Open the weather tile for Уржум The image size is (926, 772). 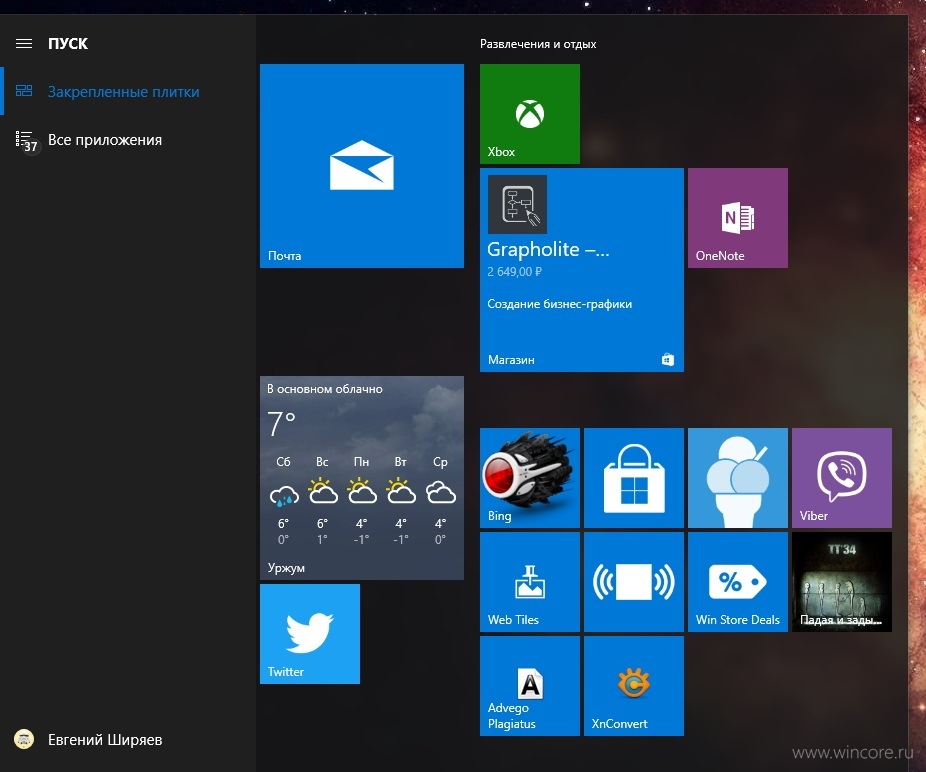click(x=361, y=478)
